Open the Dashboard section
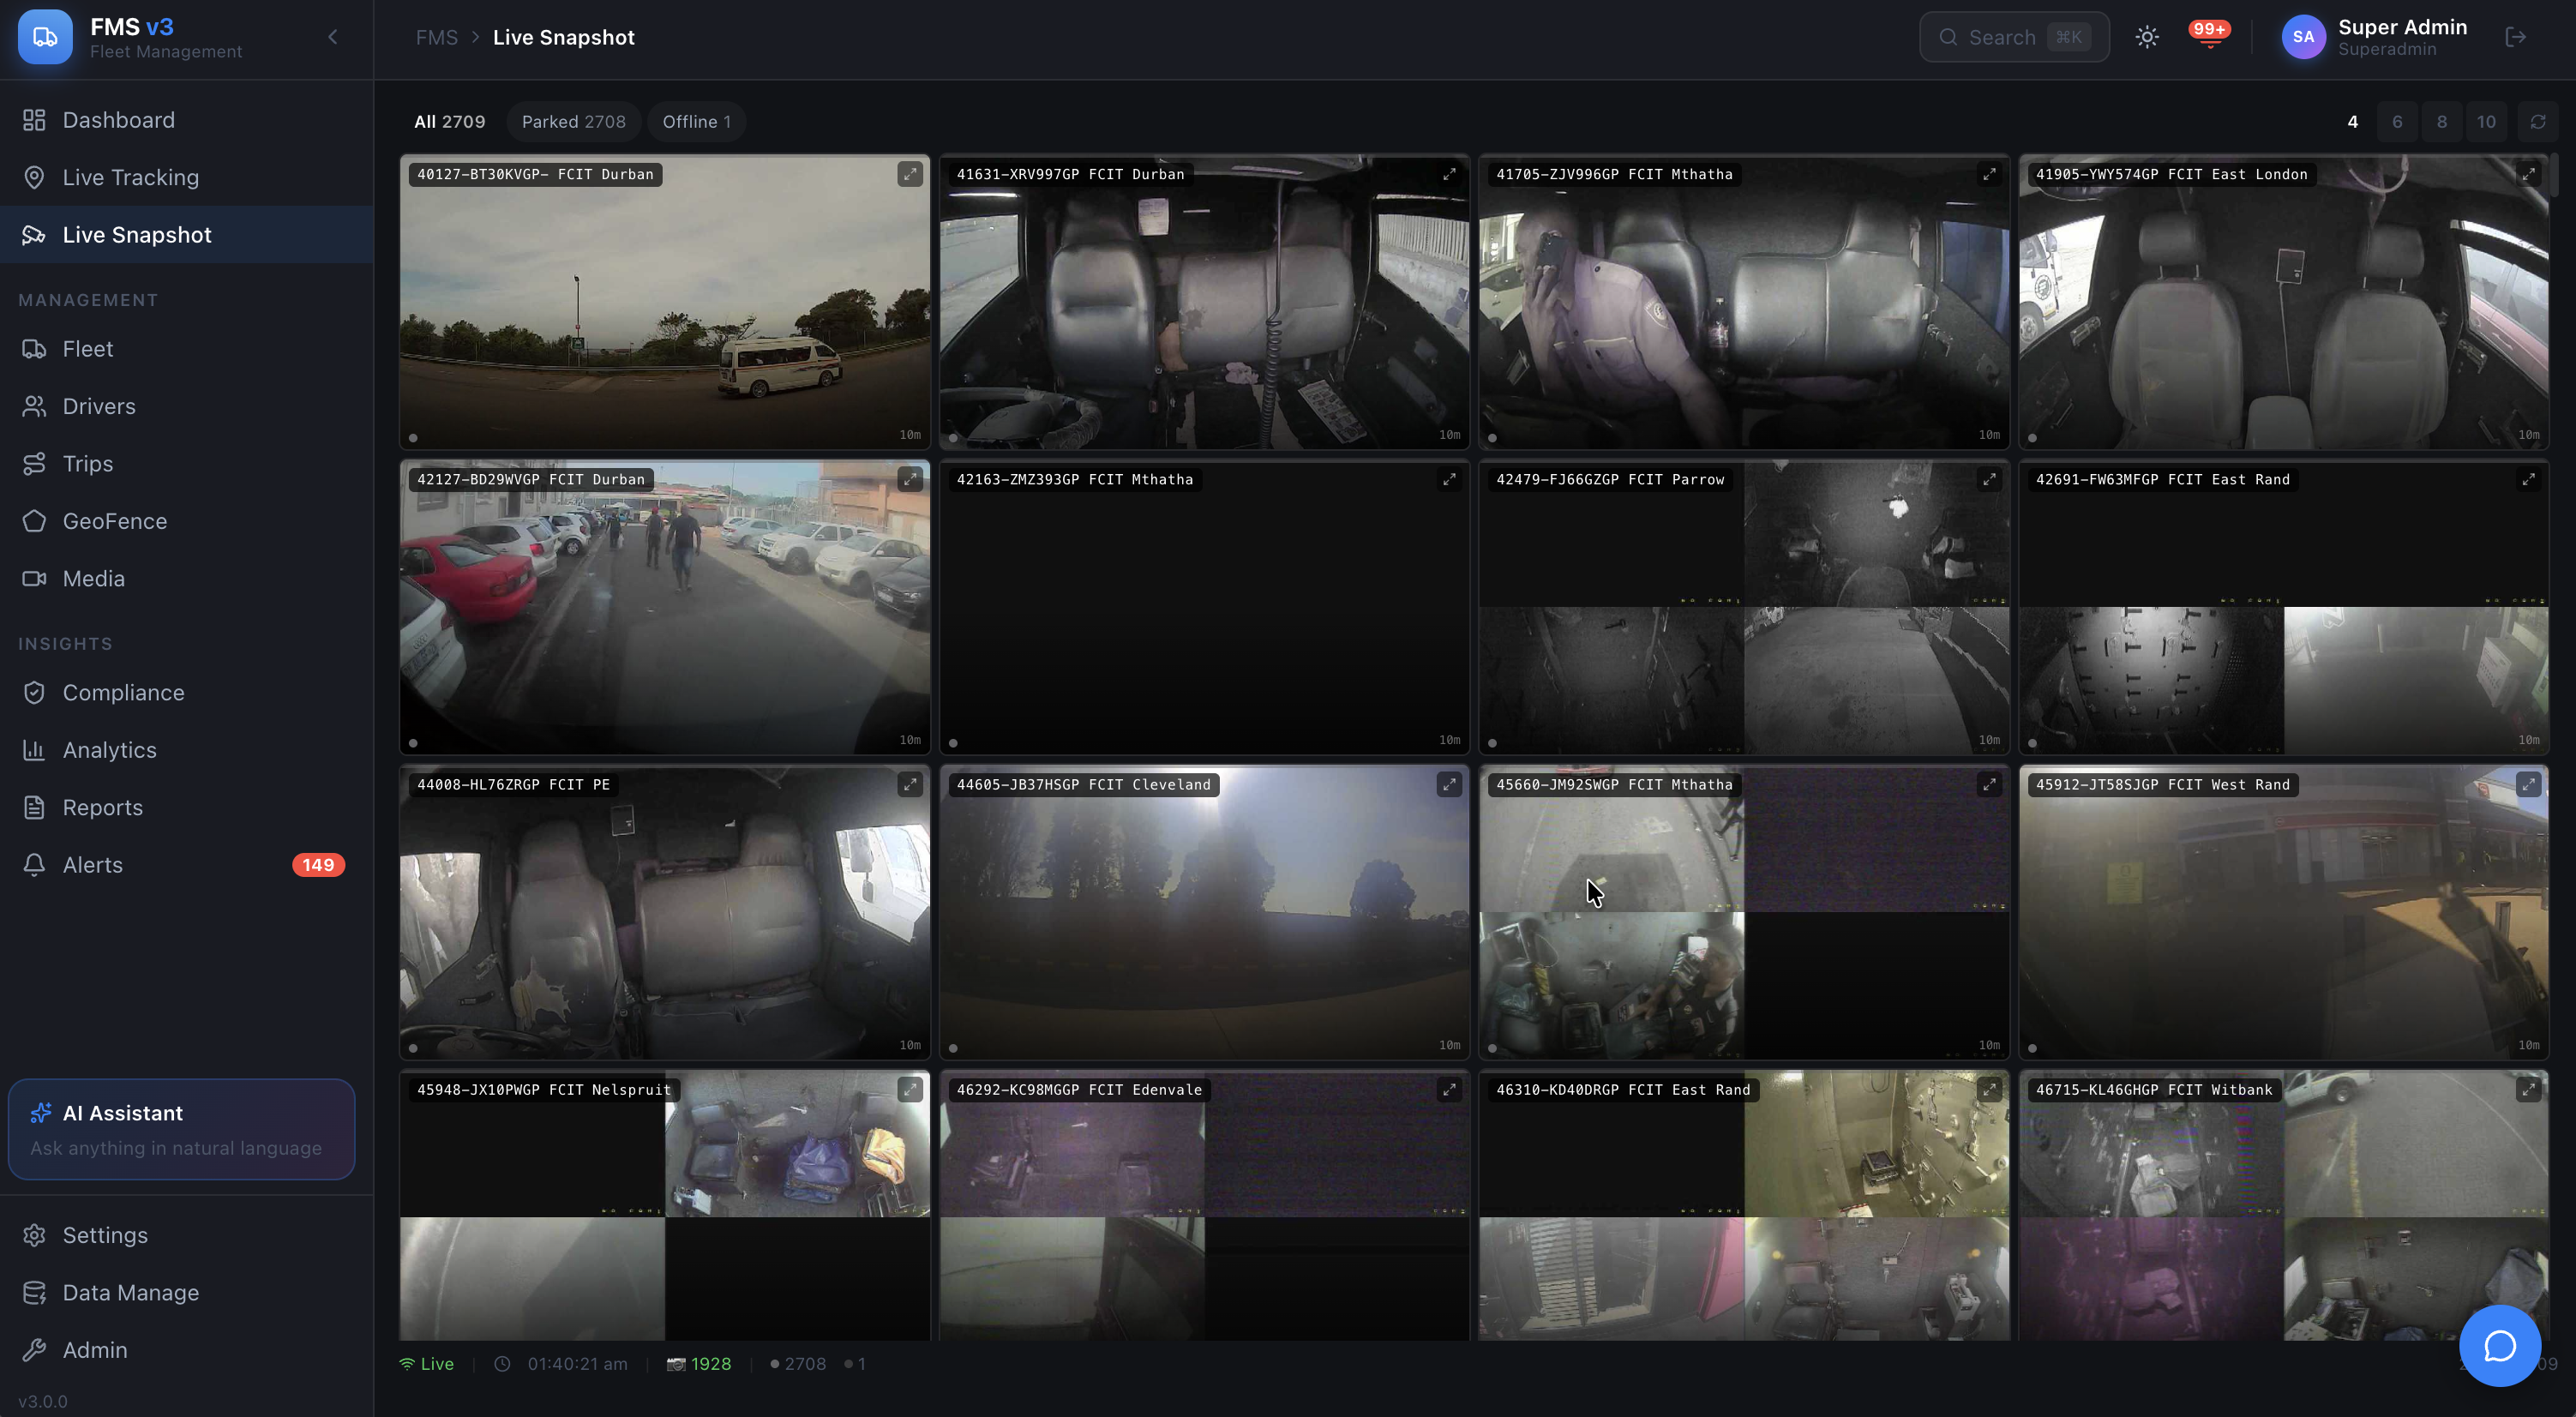Screen dimensions: 2576x1417 [119, 119]
